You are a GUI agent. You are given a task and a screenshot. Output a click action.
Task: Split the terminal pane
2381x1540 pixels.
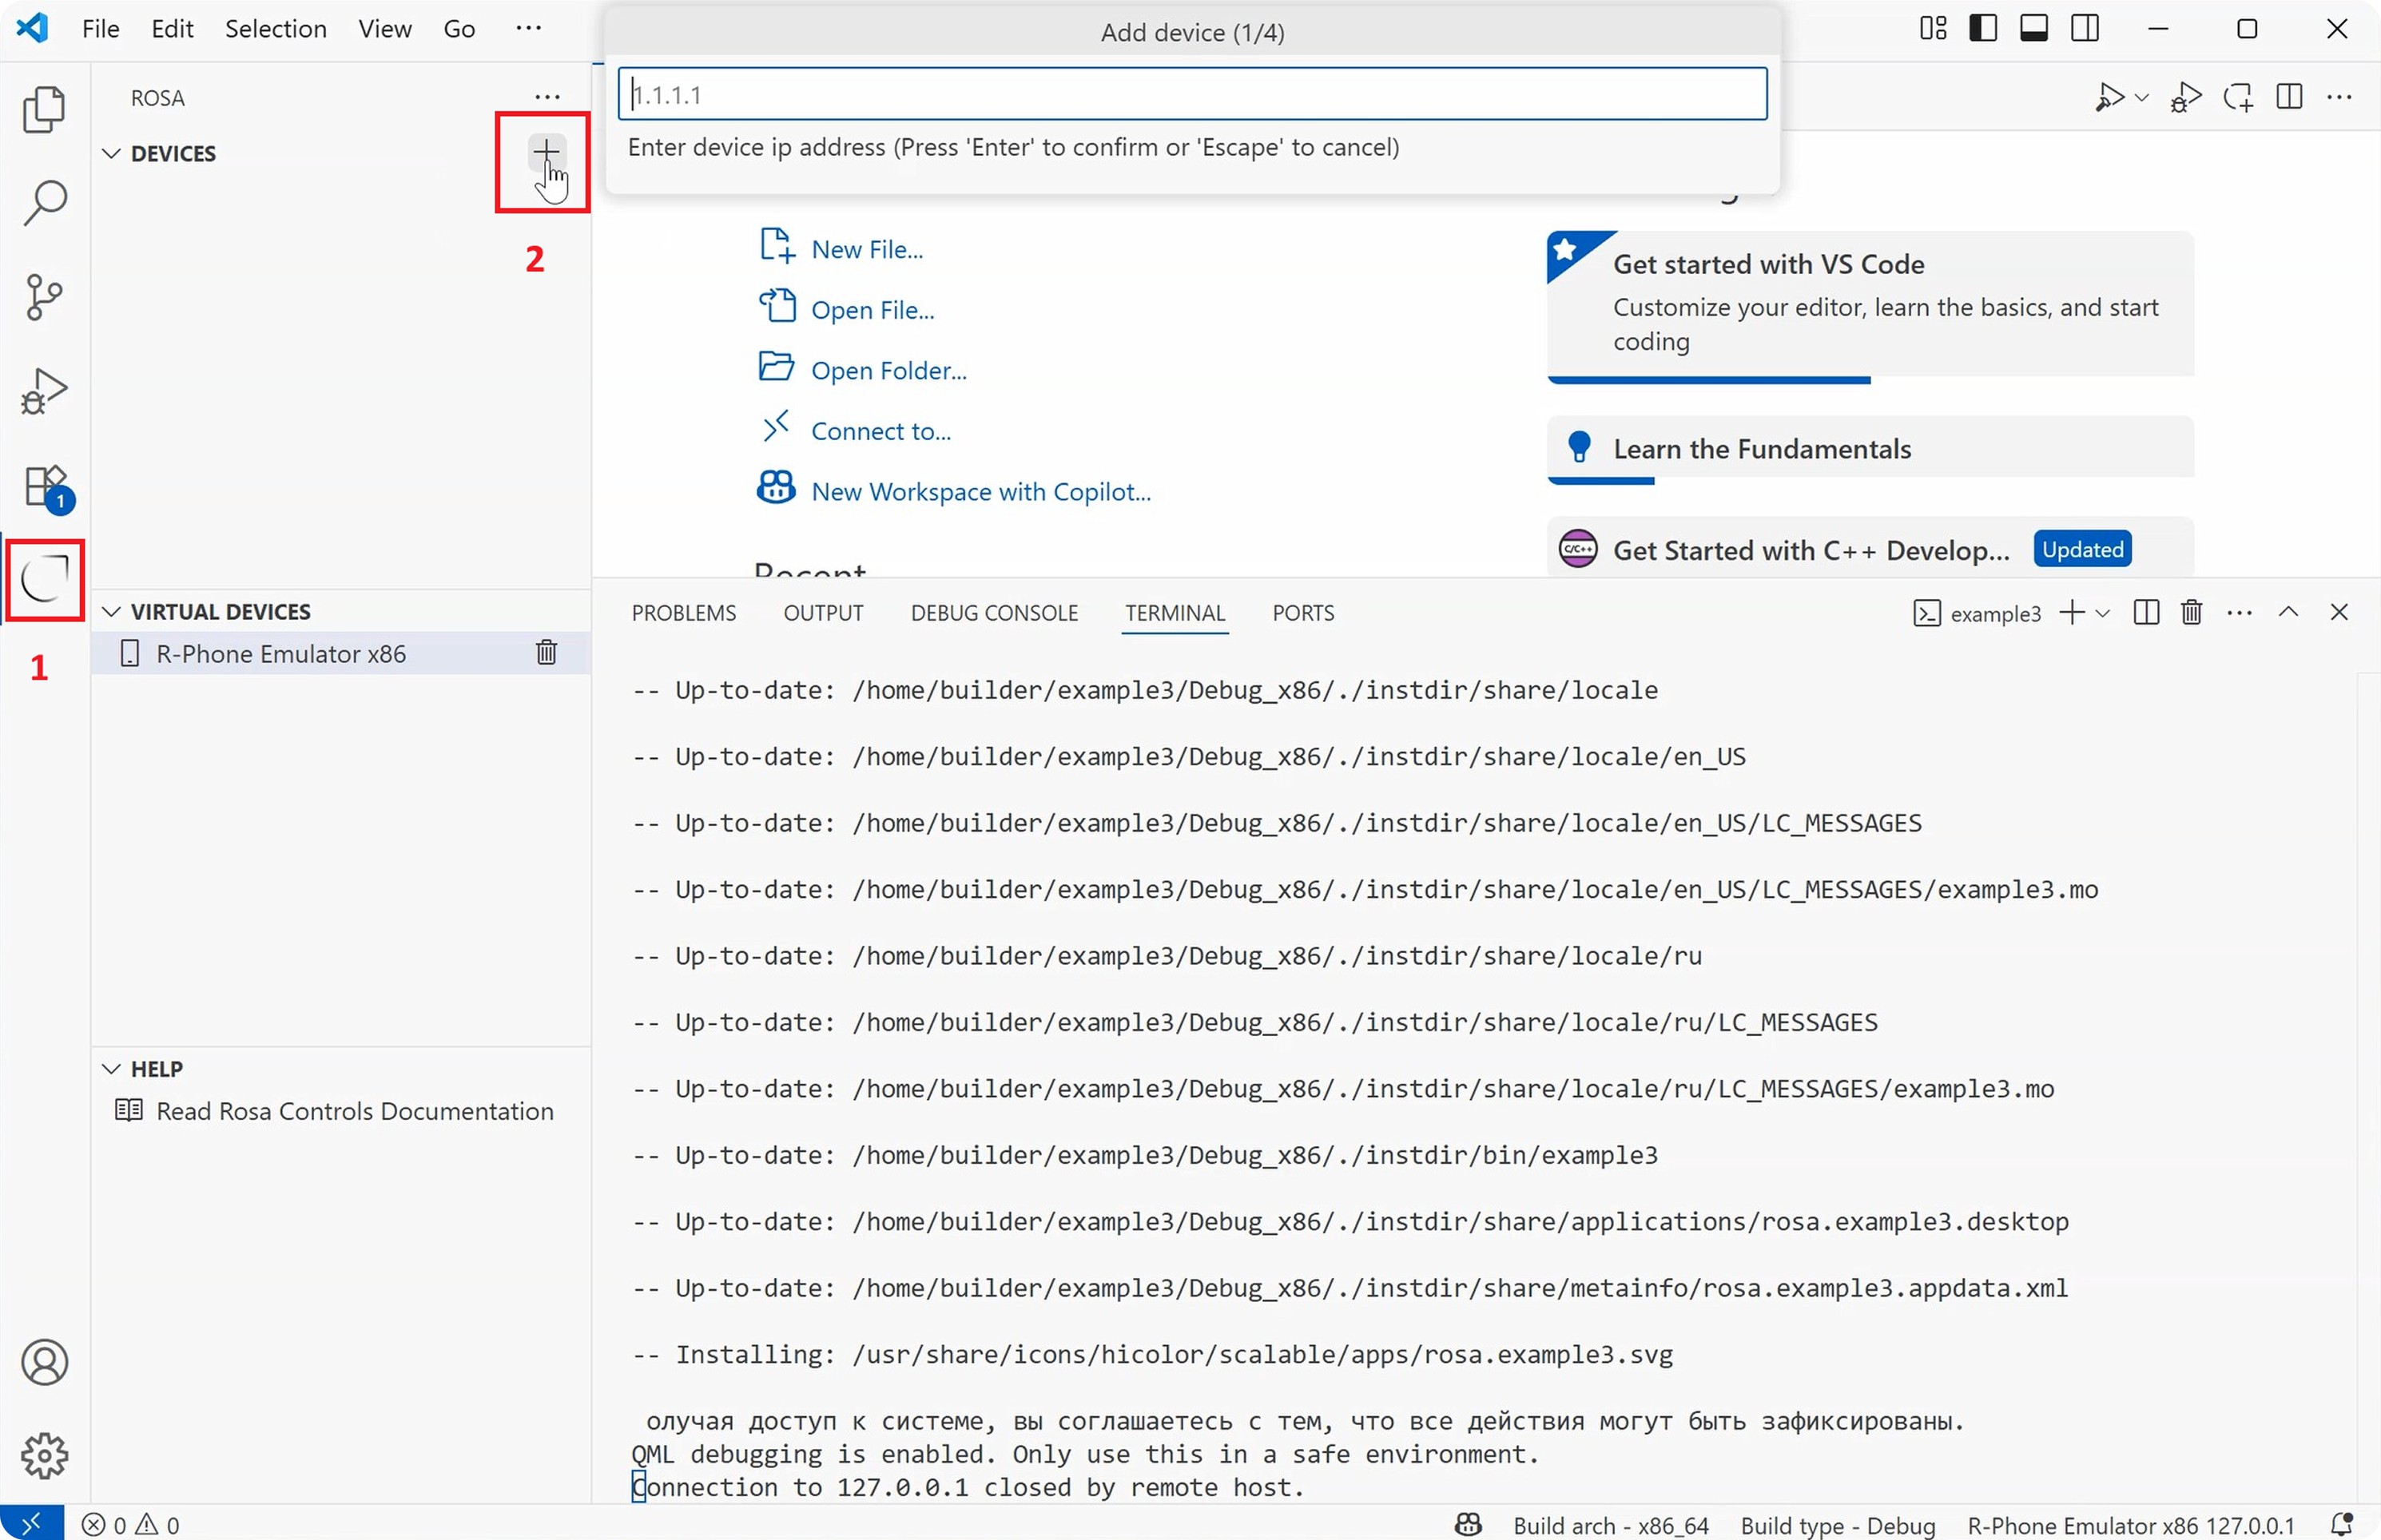pyautogui.click(x=2146, y=612)
